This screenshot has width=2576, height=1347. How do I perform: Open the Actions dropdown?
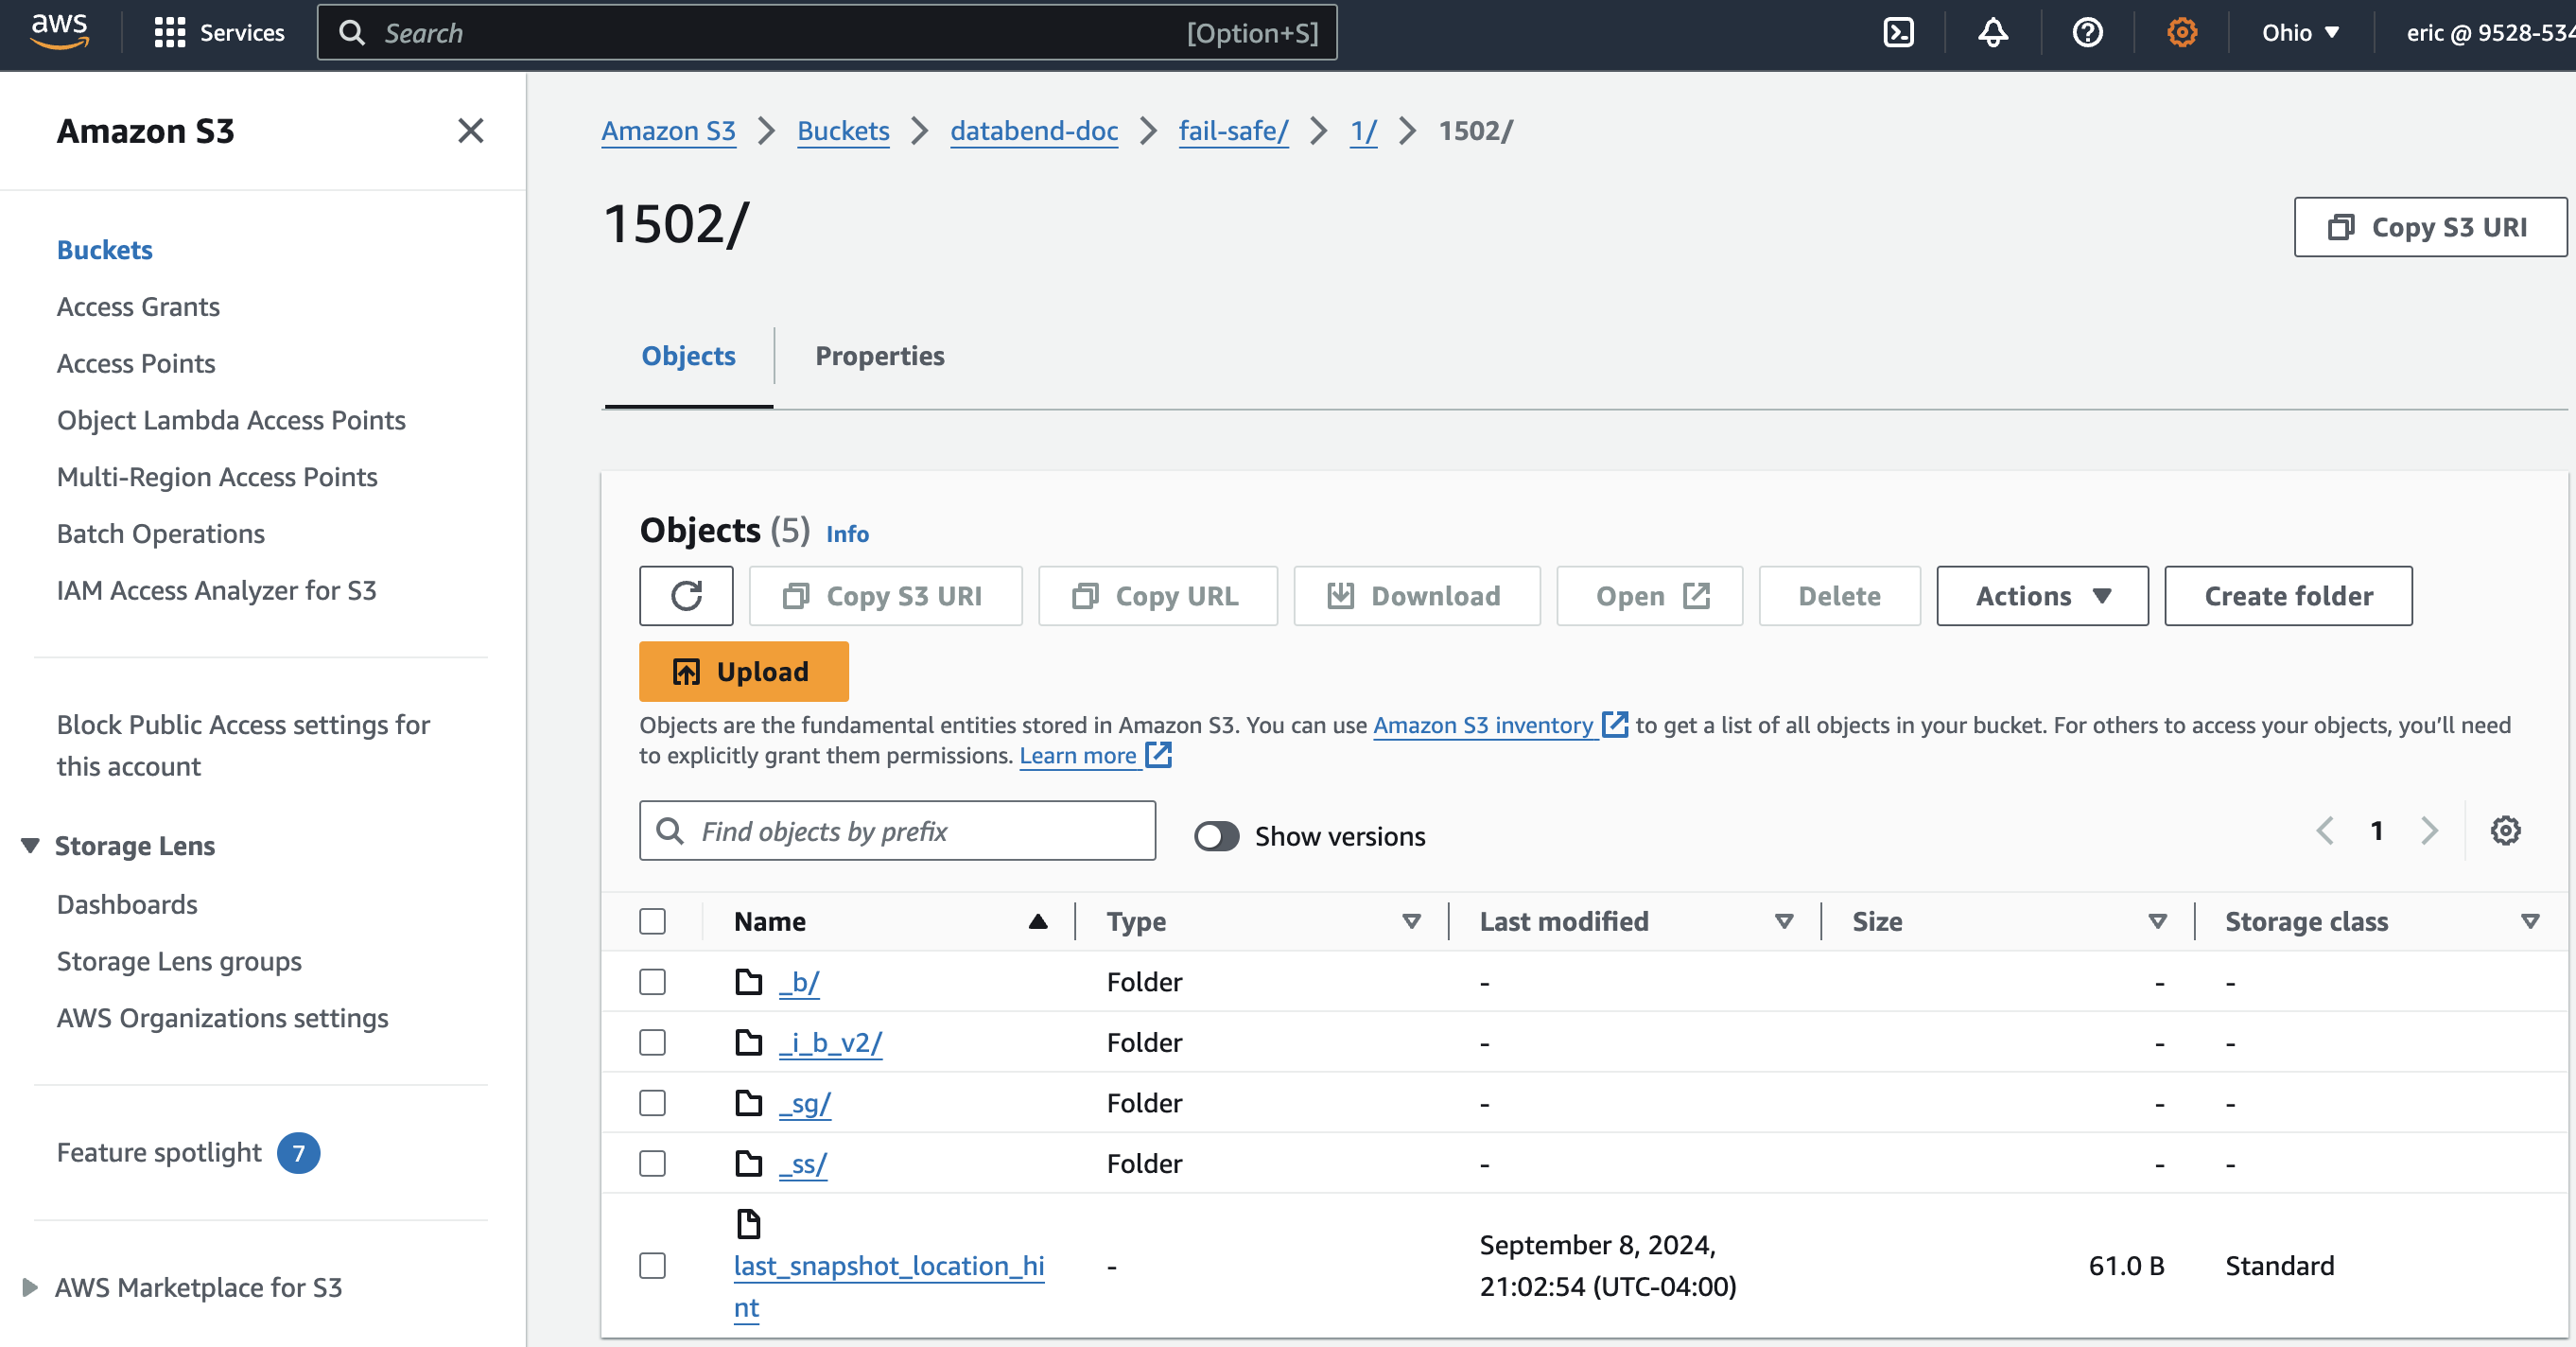tap(2042, 596)
